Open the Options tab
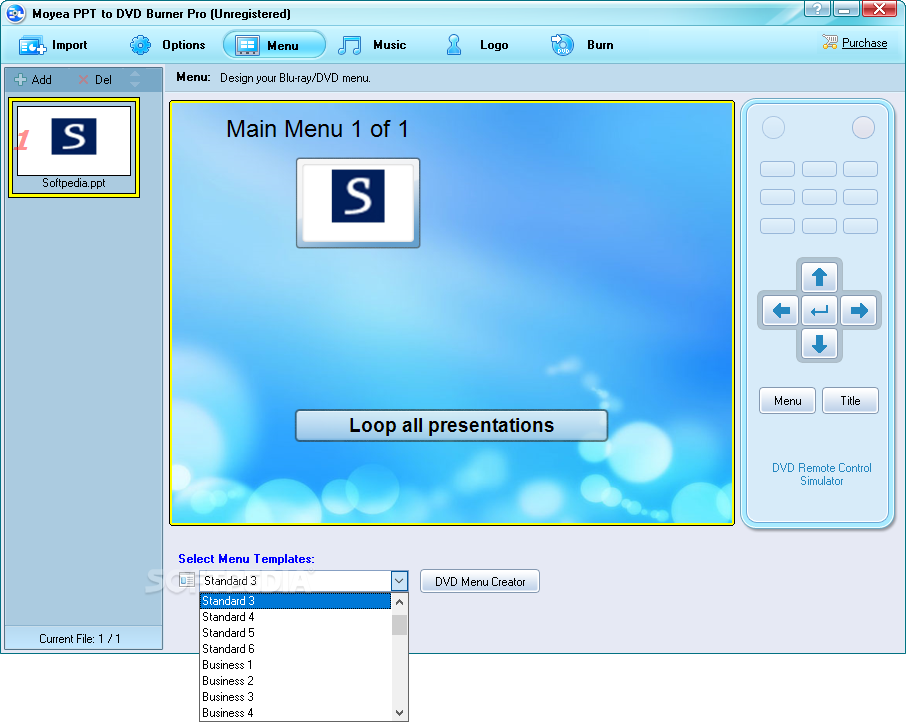Screen dimensions: 906x722 (168, 45)
